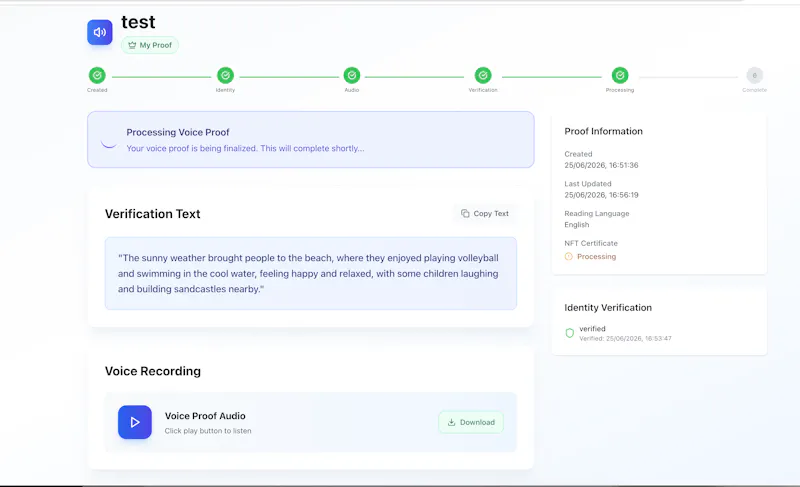The height and width of the screenshot is (487, 800).
Task: Download the voice proof audio
Action: point(471,422)
